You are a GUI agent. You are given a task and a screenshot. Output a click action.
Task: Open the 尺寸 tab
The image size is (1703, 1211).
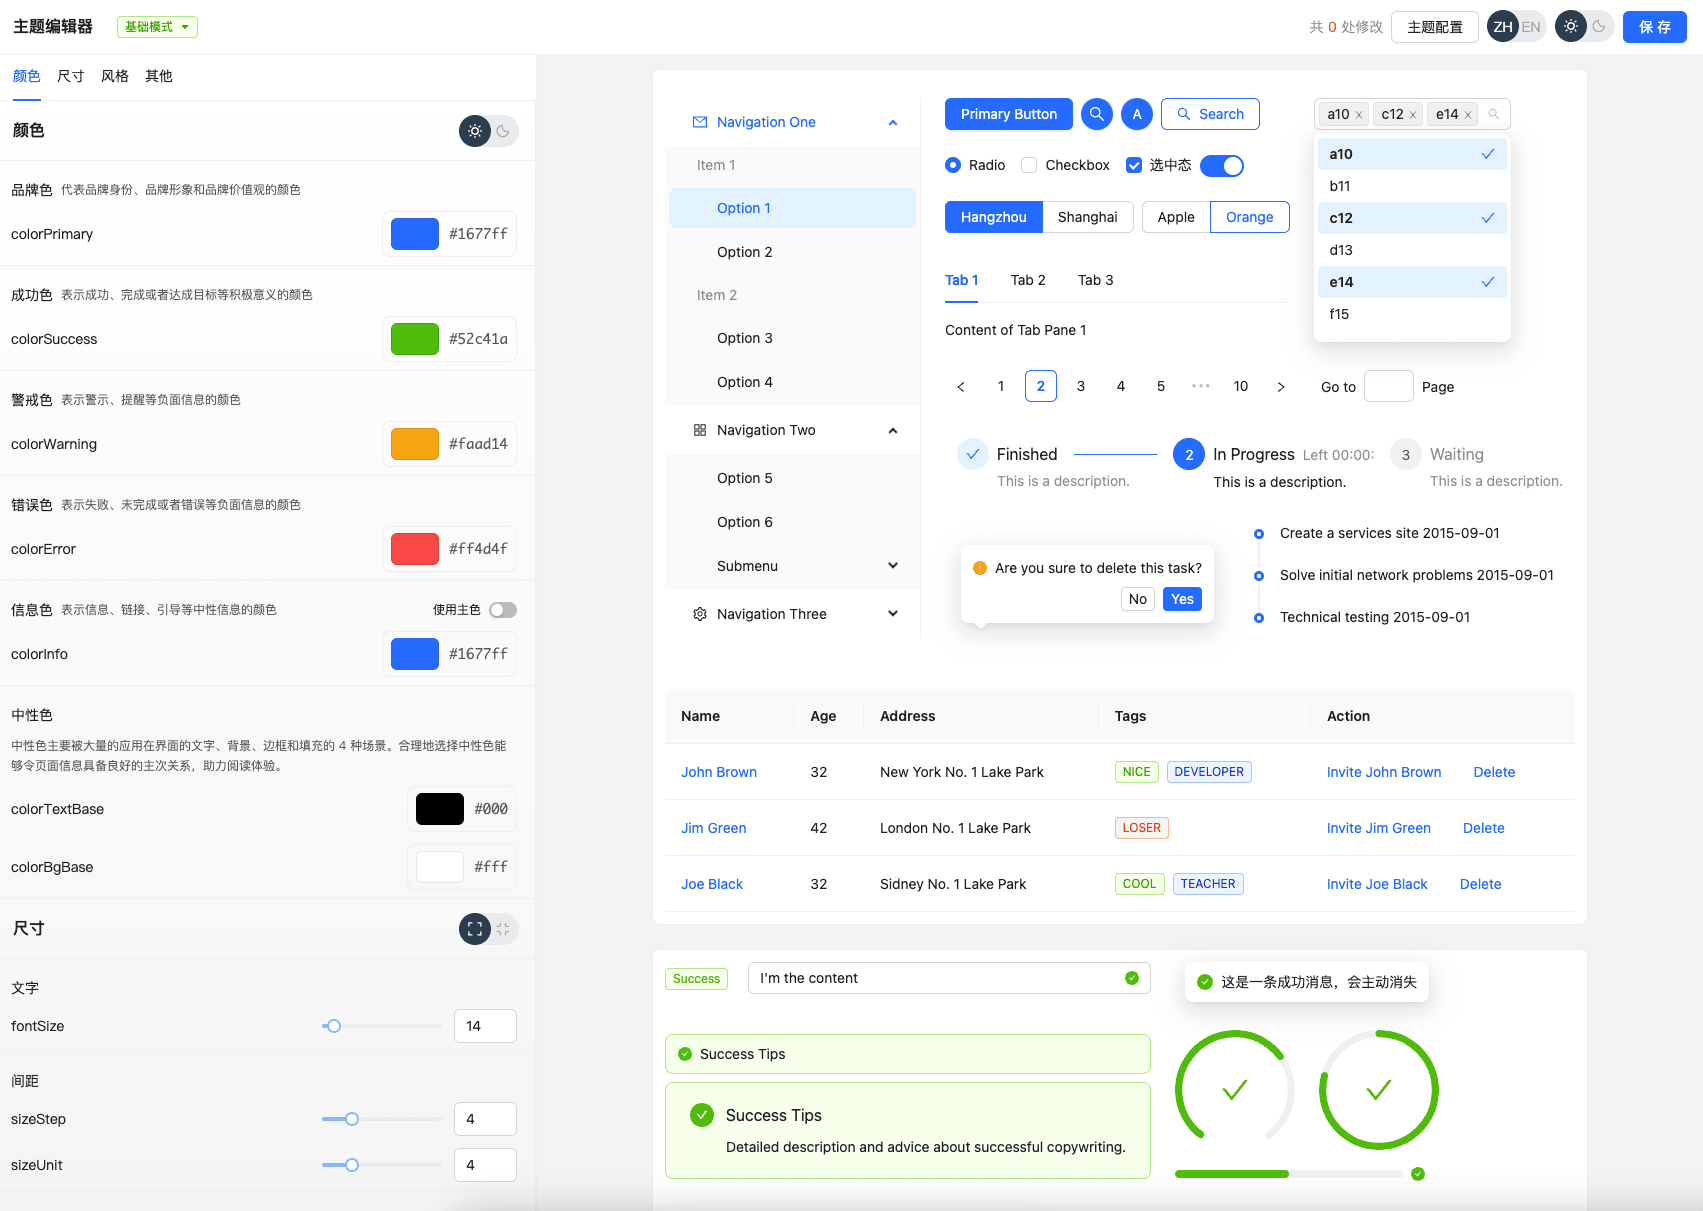71,76
